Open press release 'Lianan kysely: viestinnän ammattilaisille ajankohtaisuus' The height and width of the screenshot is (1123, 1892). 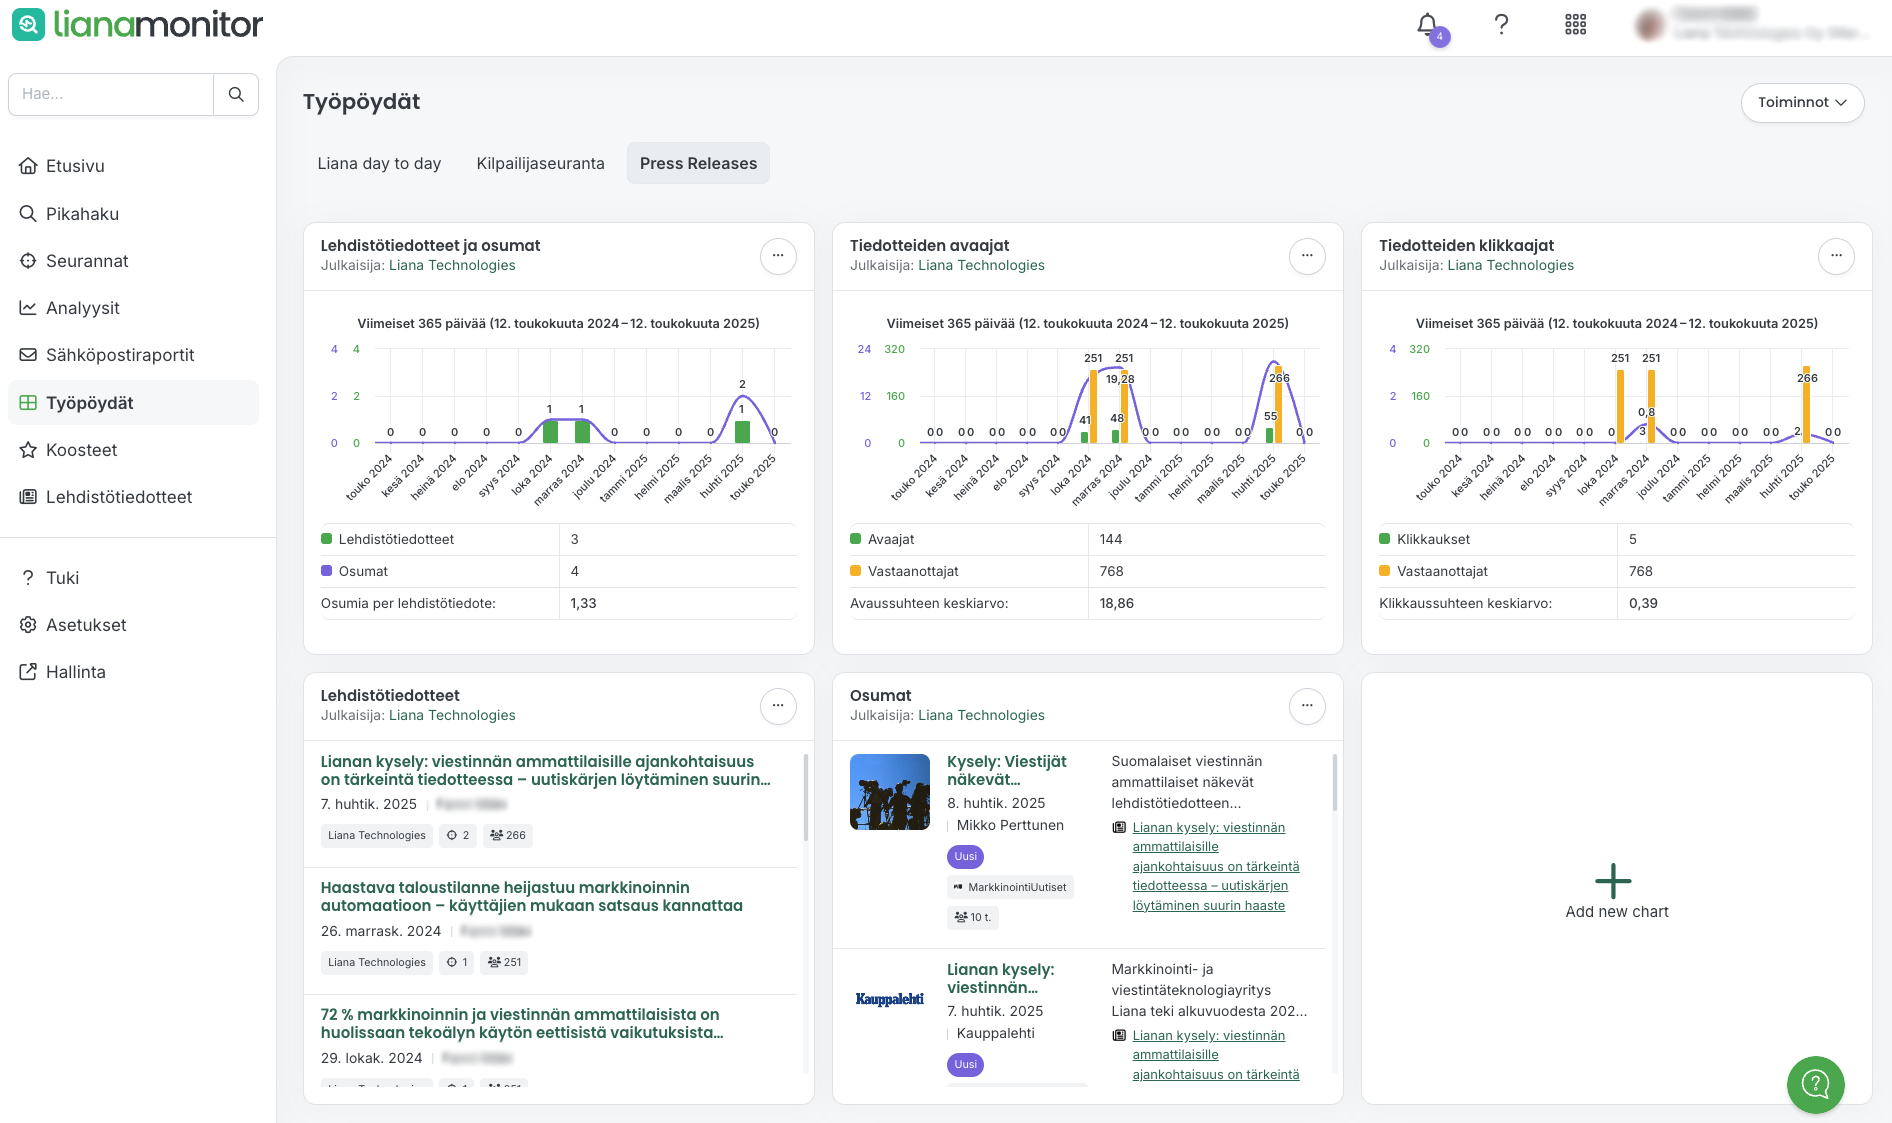tap(545, 771)
